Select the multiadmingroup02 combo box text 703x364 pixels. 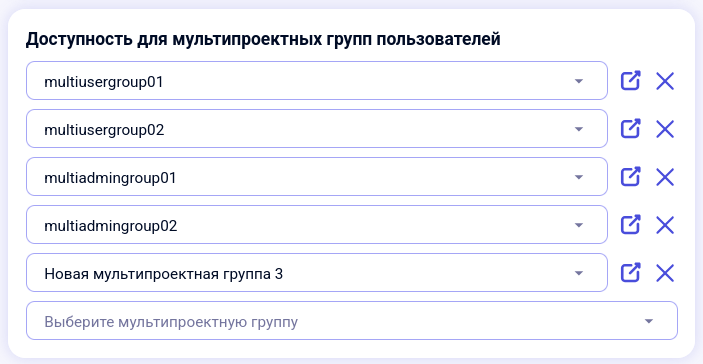pyautogui.click(x=111, y=226)
